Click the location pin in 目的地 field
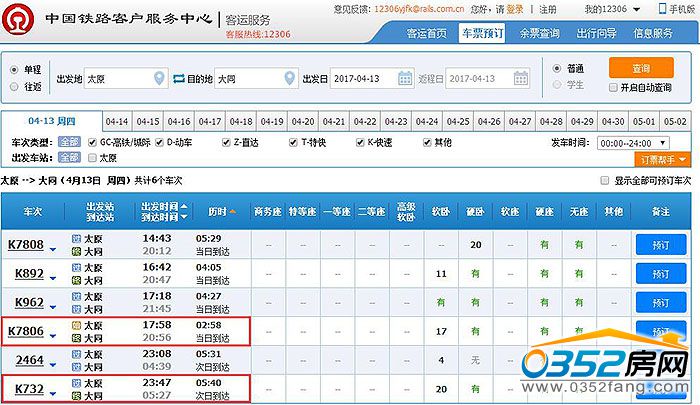This screenshot has height=405, width=700. click(290, 78)
